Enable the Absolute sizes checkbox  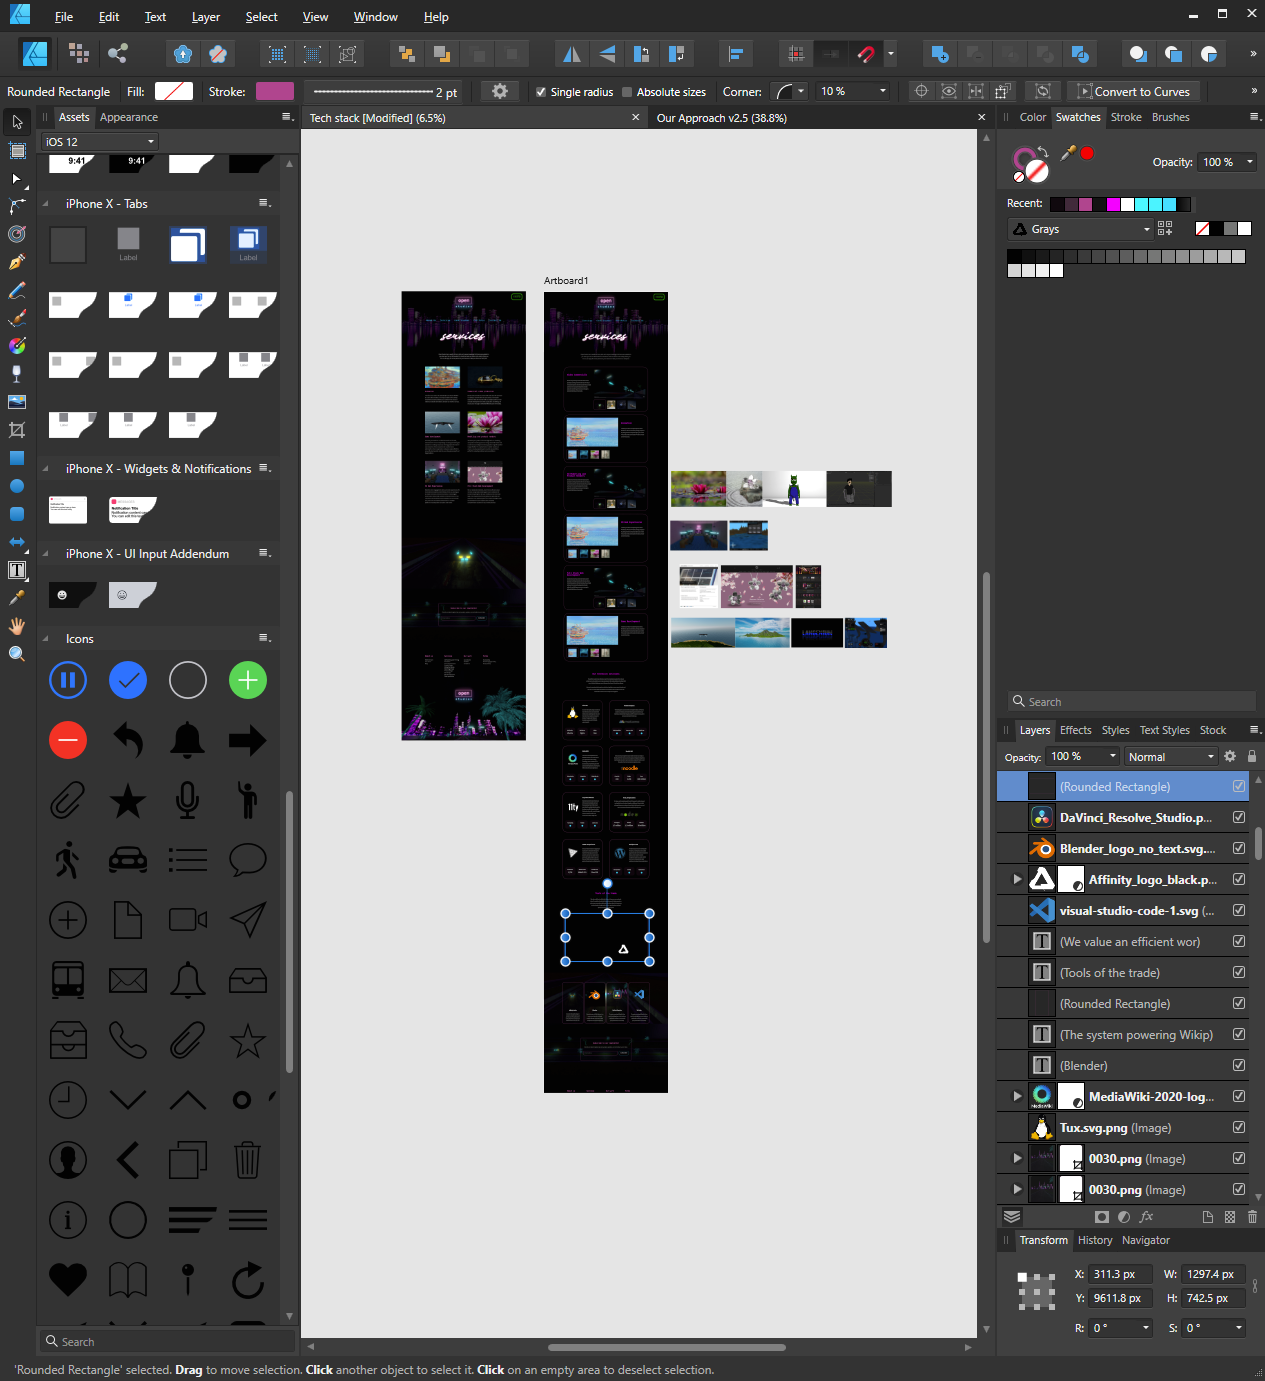point(627,92)
